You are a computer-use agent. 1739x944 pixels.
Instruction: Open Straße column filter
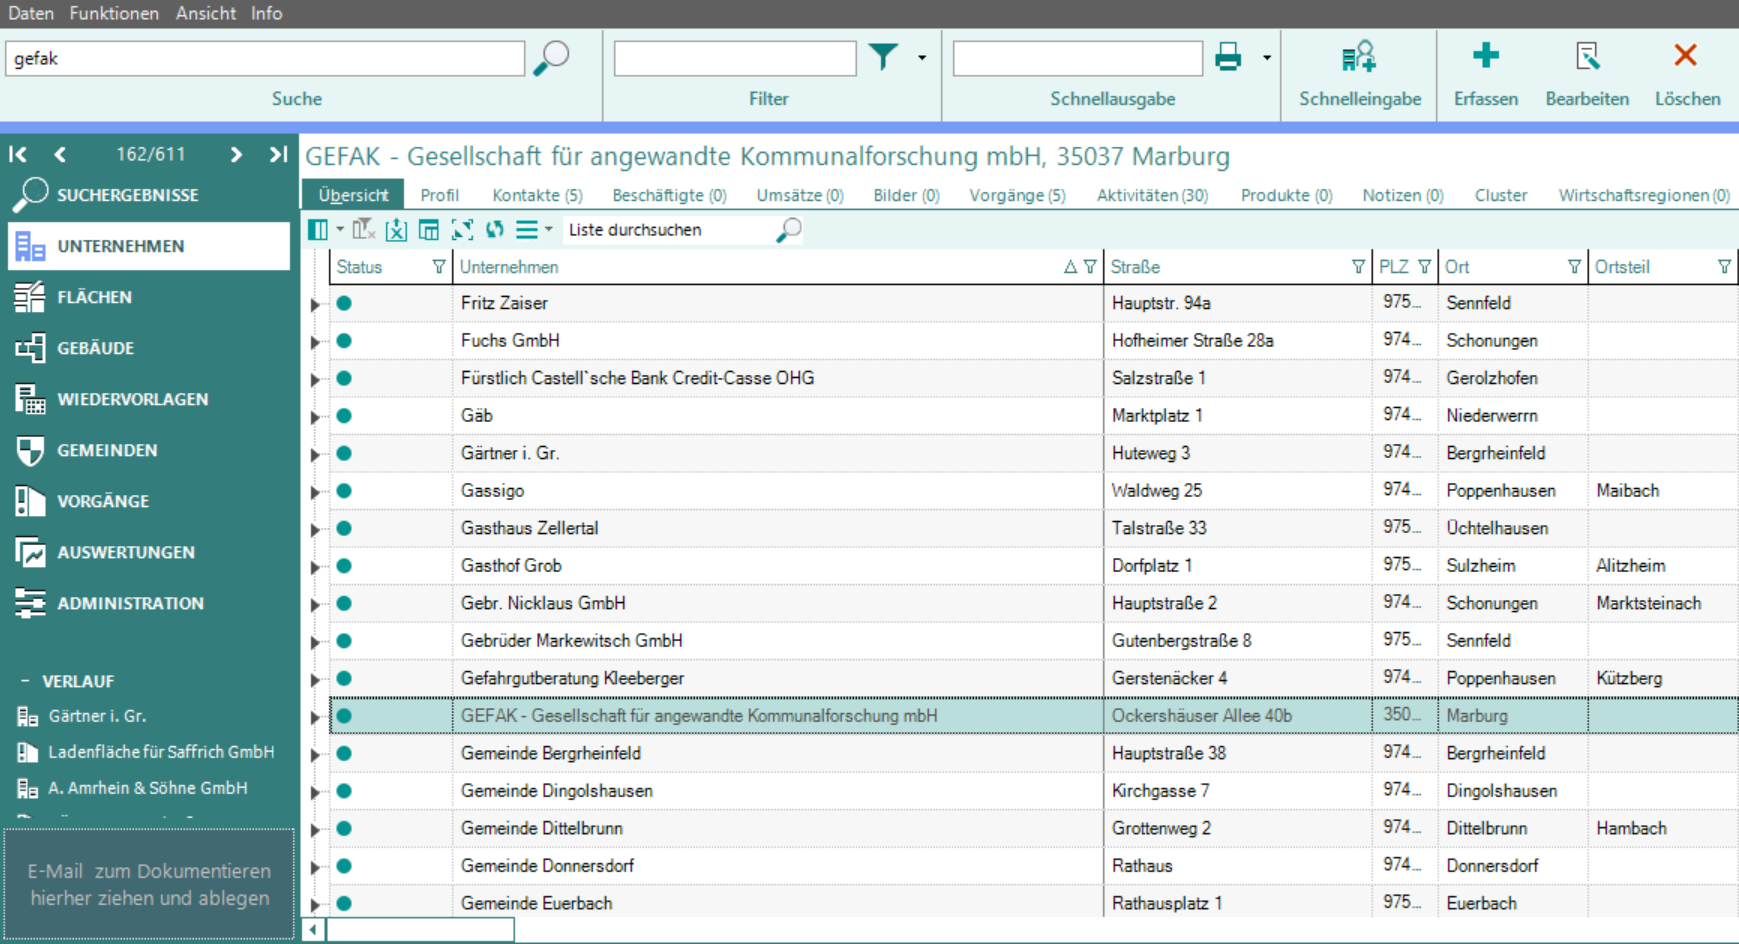1358,267
